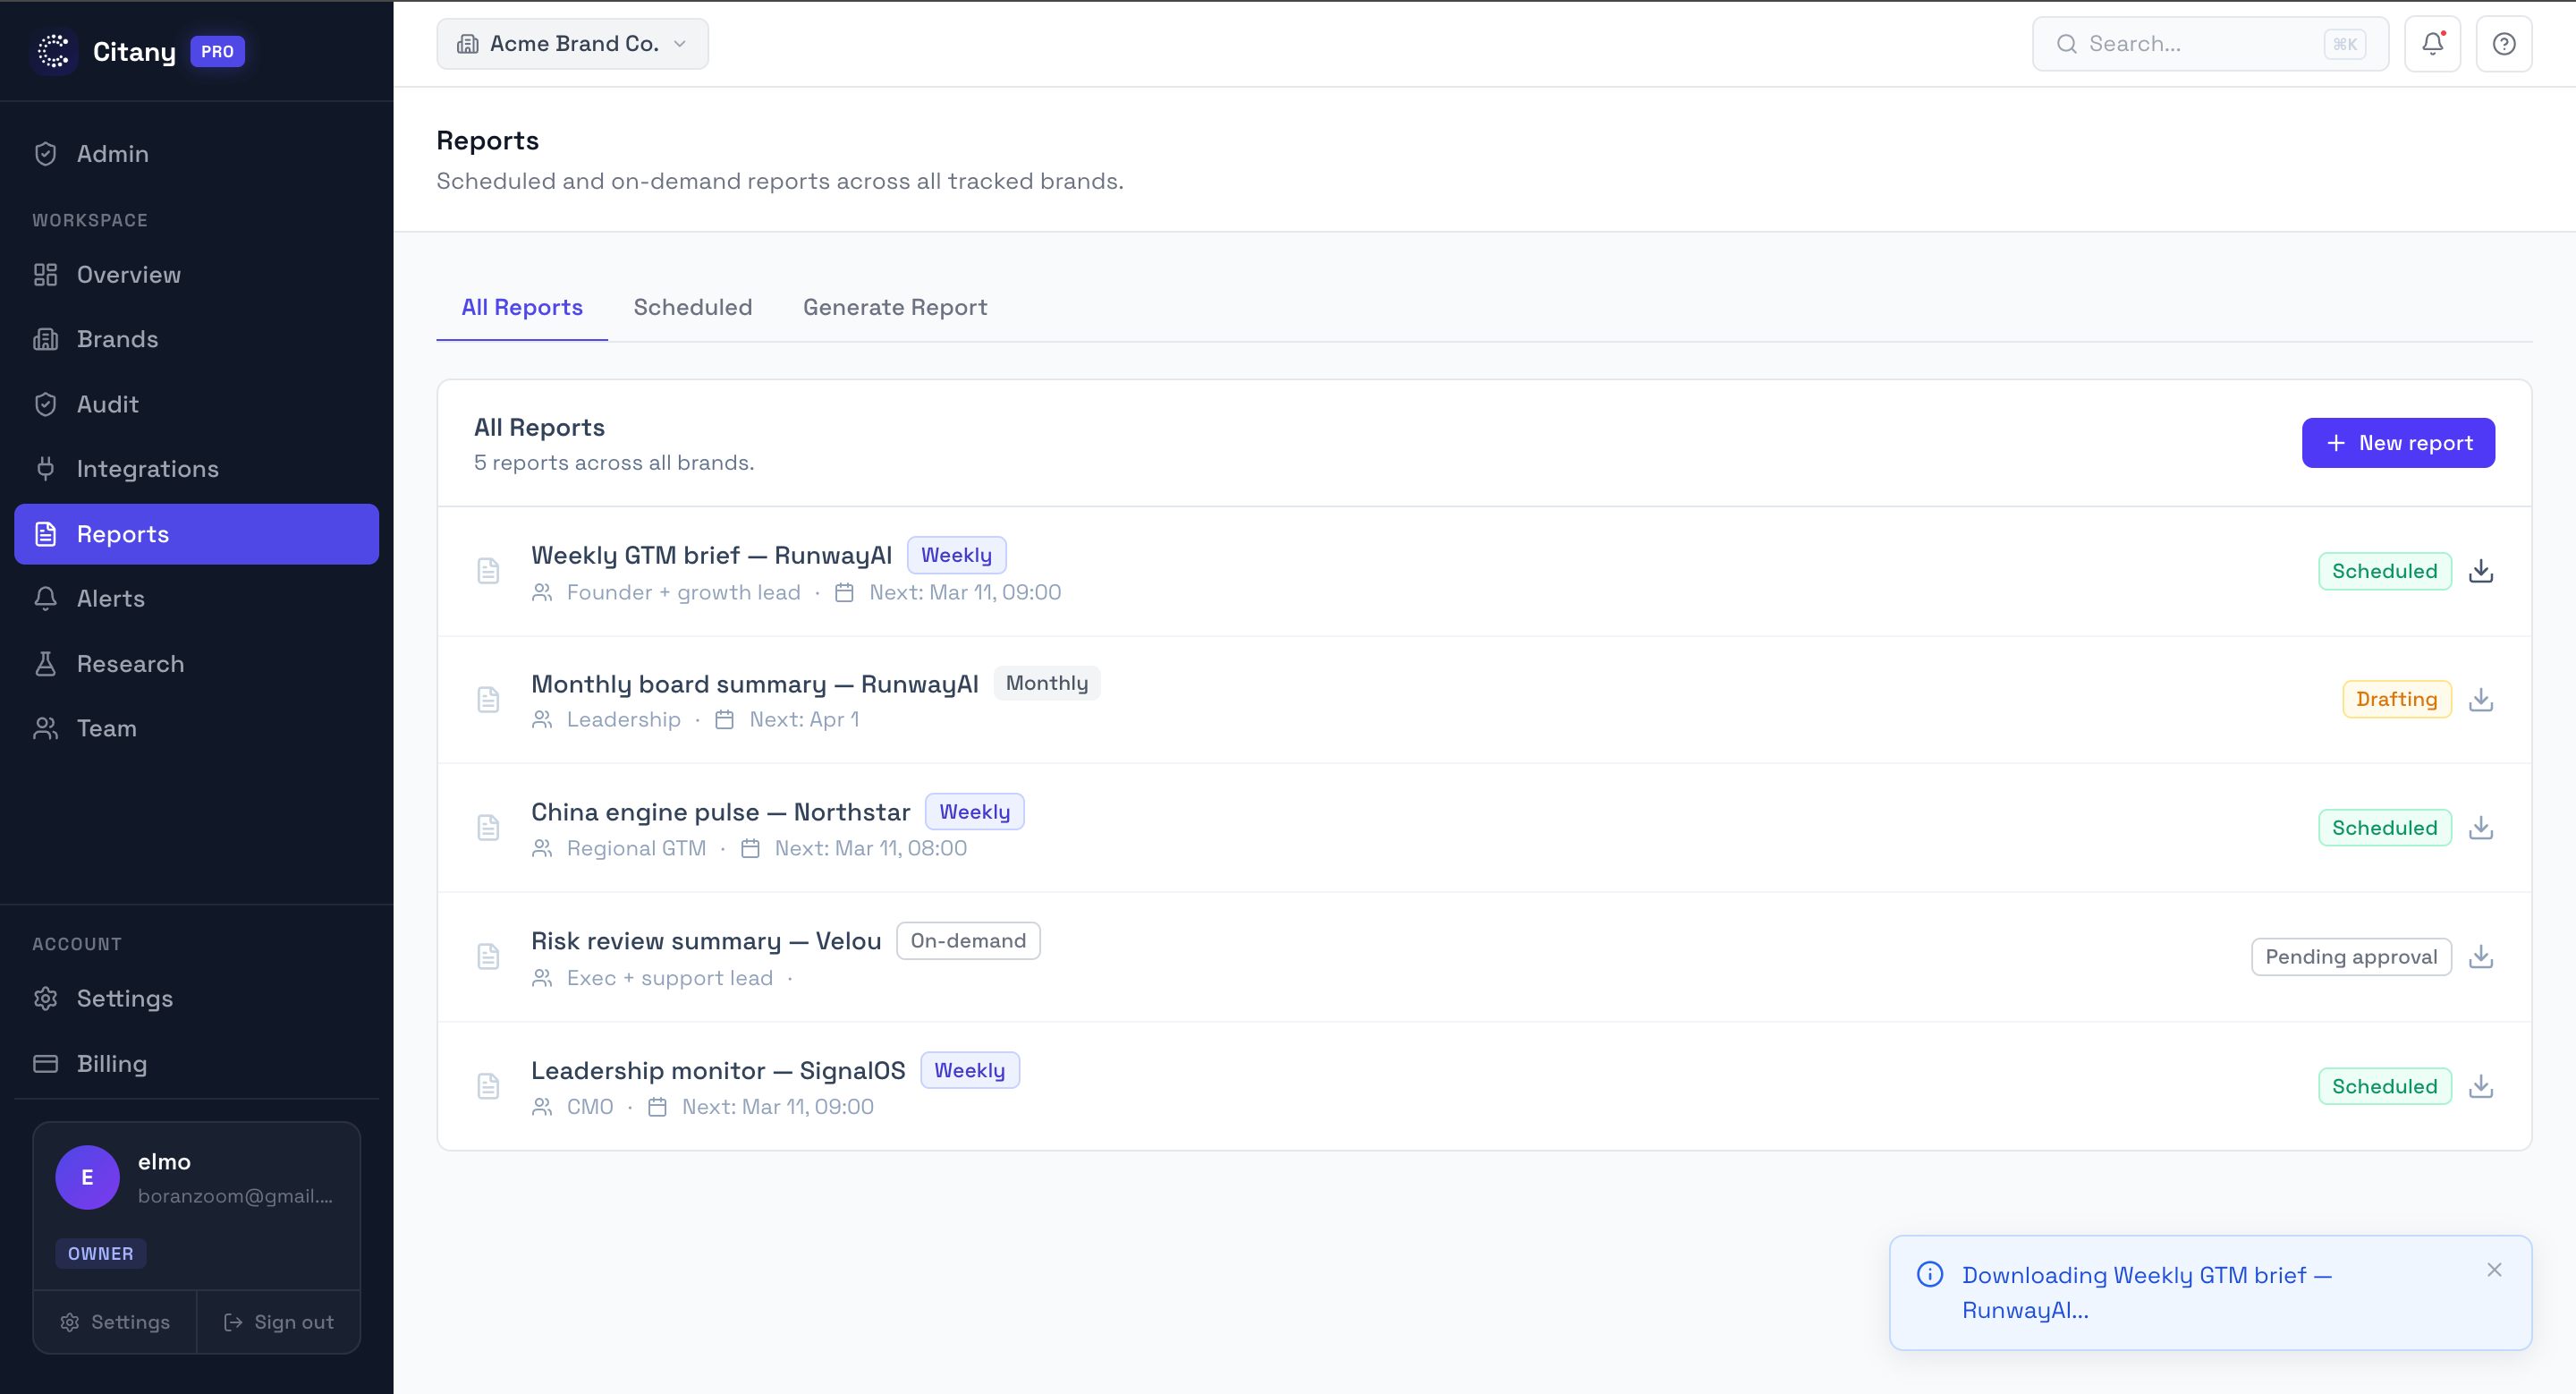The width and height of the screenshot is (2576, 1394).
Task: Click the New report button
Action: (2397, 442)
